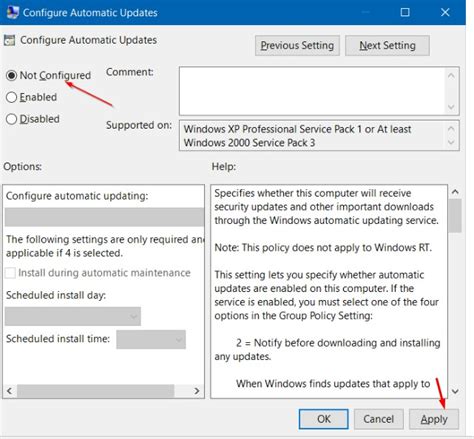Screen dimensions: 474x439
Task: Click Comment box scroll up arrow
Action: [x=451, y=76]
